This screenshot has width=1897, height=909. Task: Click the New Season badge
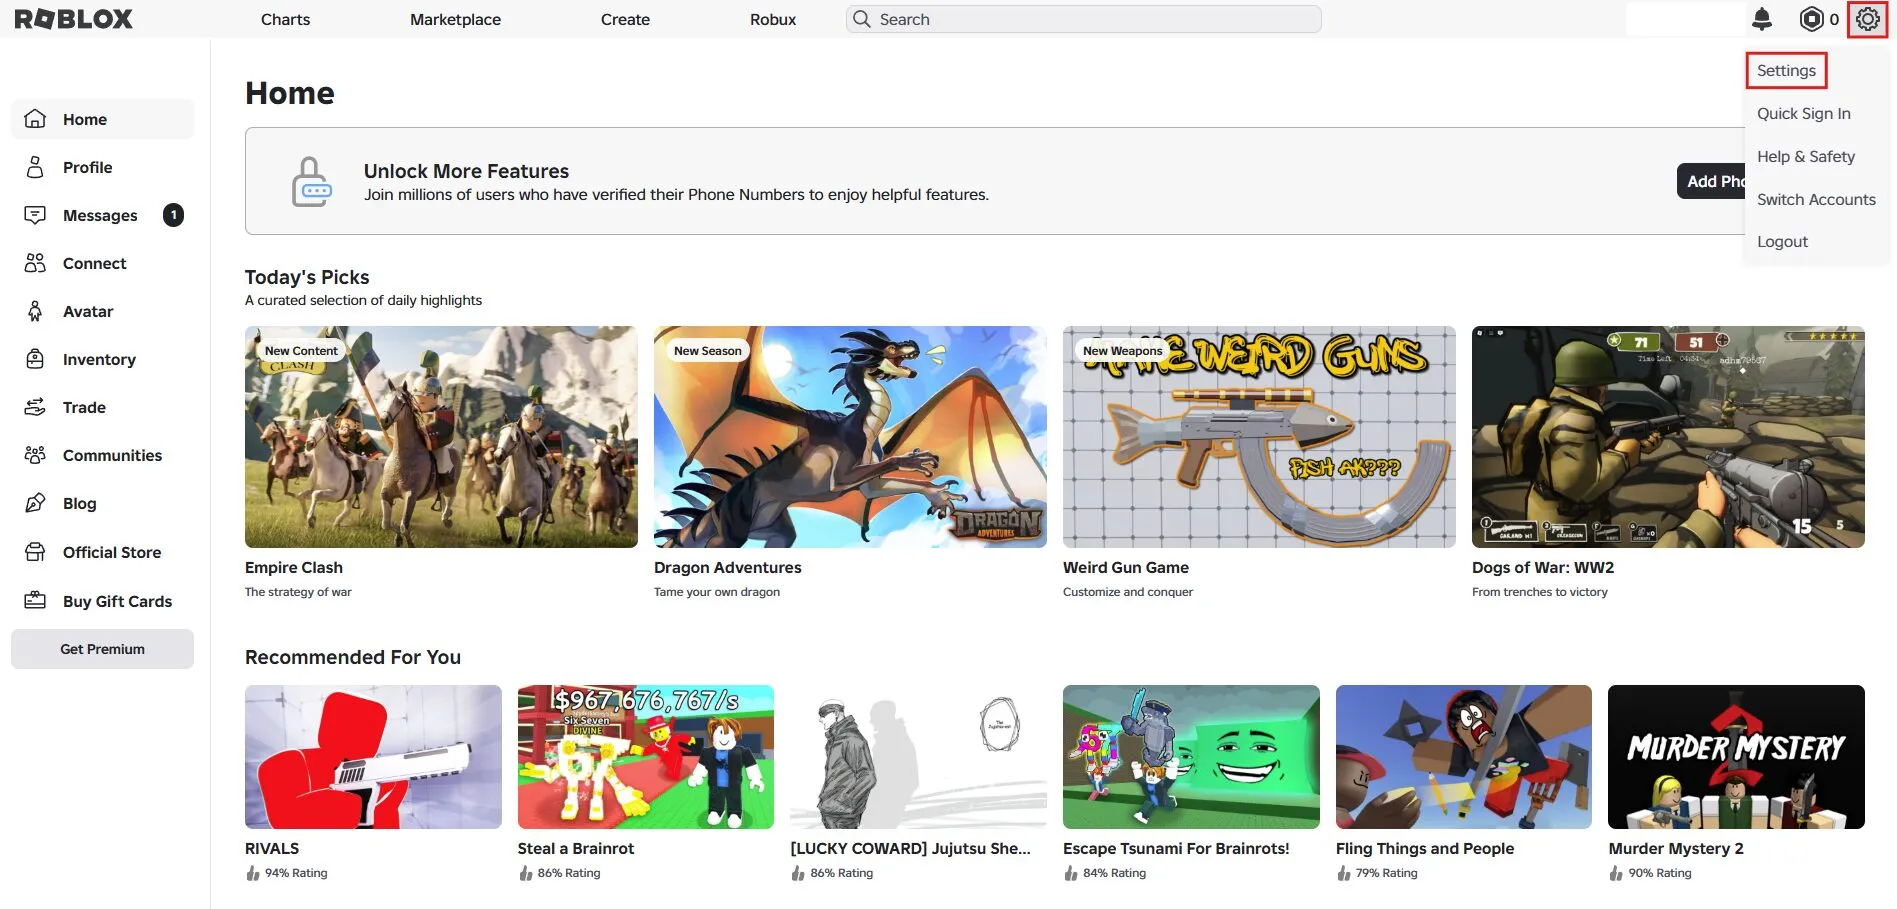coord(708,351)
